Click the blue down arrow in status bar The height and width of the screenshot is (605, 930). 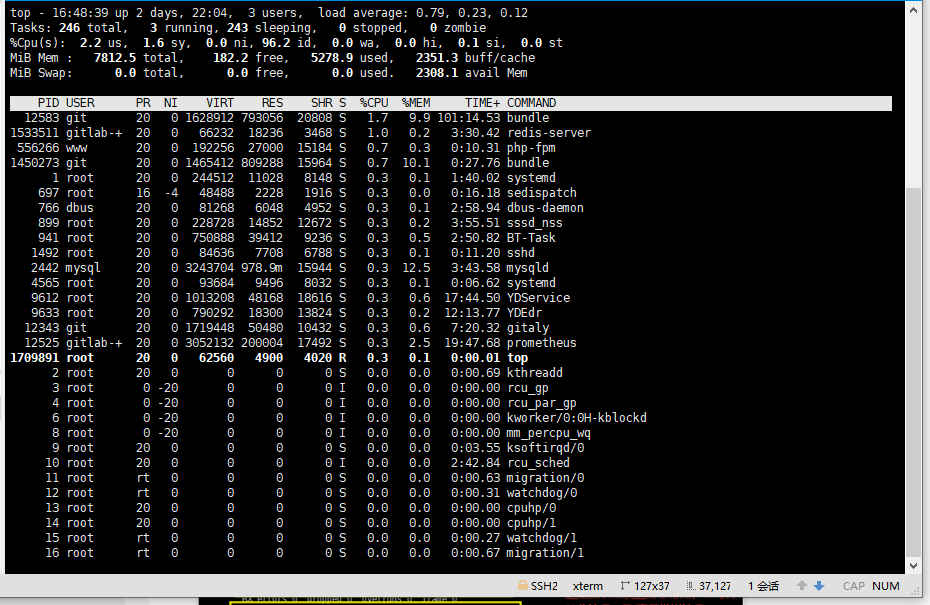[x=819, y=585]
